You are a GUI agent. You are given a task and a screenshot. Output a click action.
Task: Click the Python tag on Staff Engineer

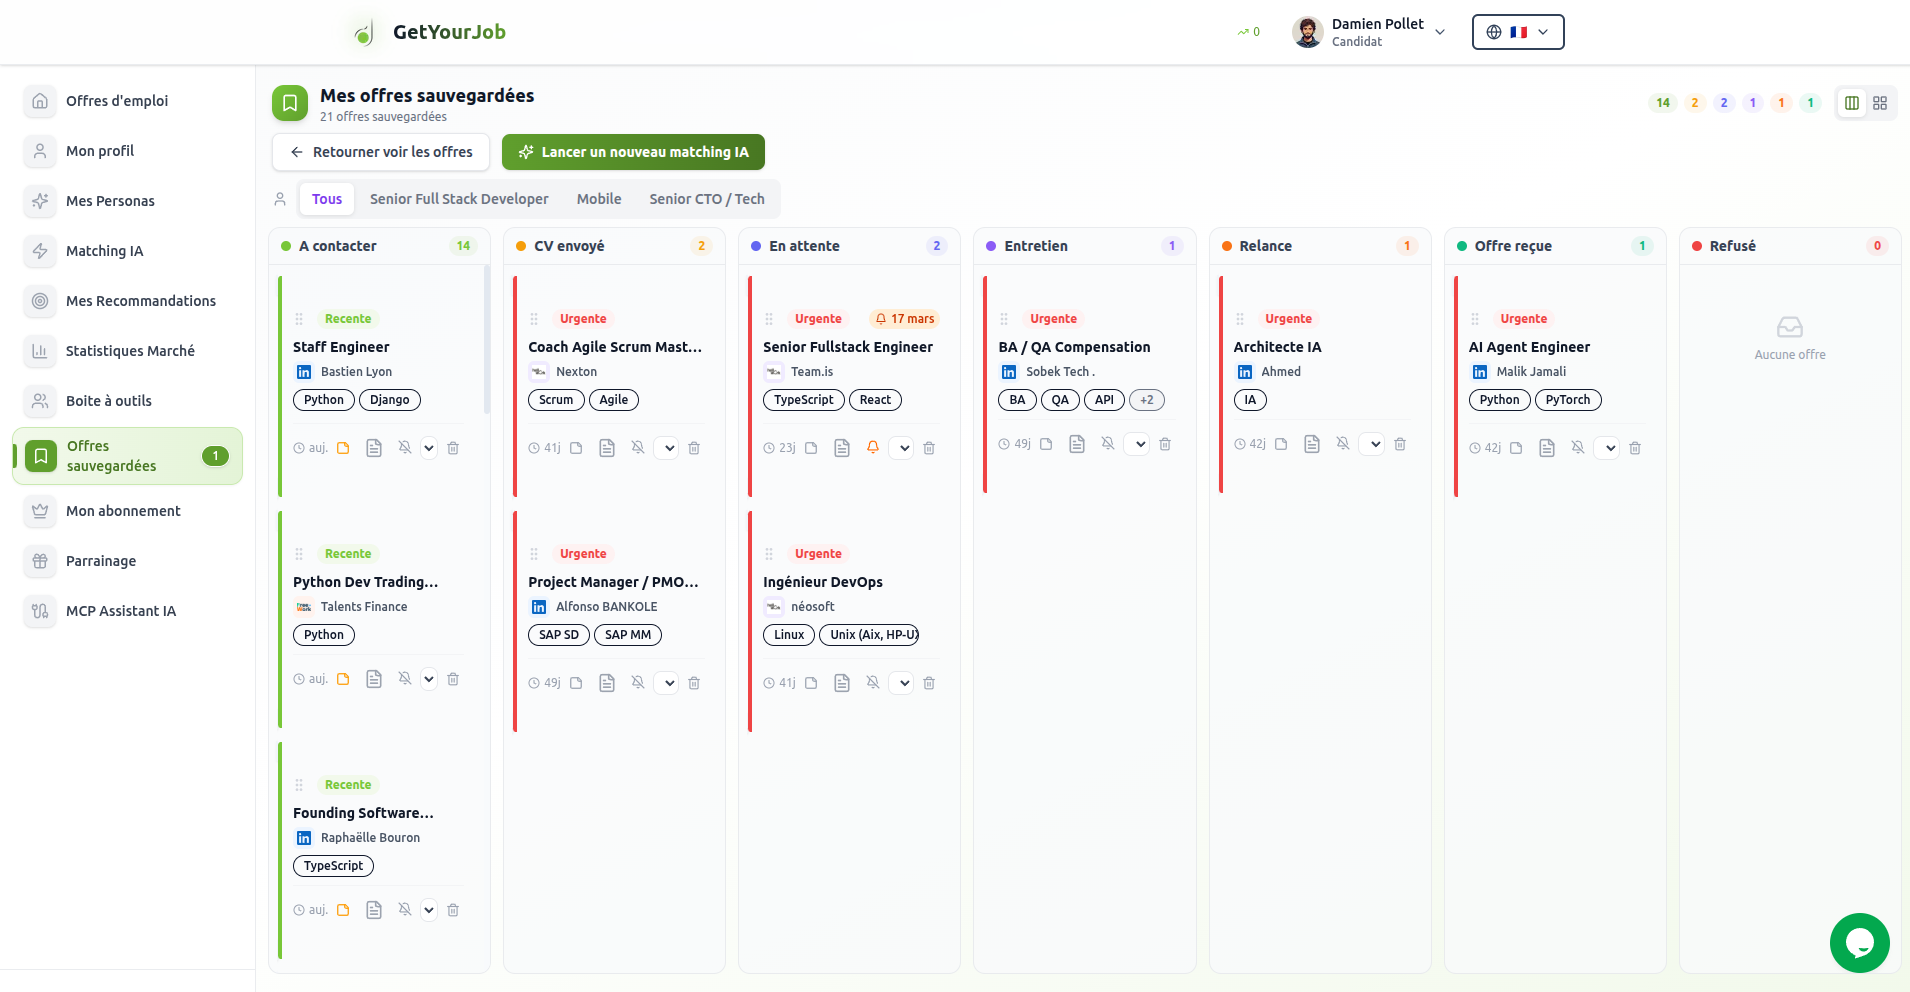tap(324, 400)
